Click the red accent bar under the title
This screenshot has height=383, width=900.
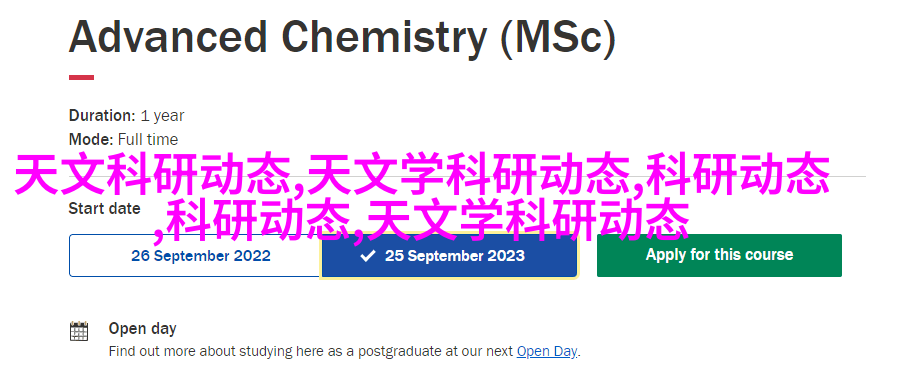[x=82, y=77]
